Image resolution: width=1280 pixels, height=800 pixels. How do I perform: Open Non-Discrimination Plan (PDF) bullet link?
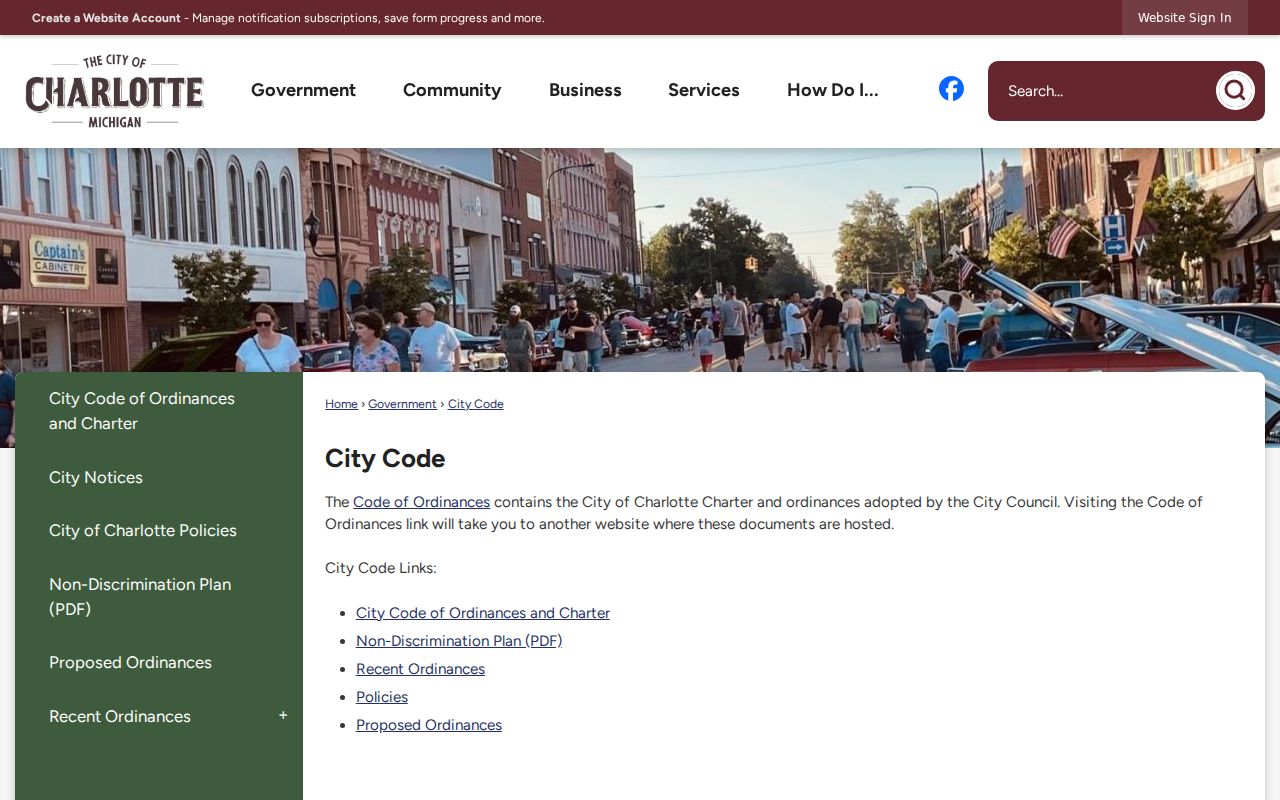pyautogui.click(x=459, y=641)
